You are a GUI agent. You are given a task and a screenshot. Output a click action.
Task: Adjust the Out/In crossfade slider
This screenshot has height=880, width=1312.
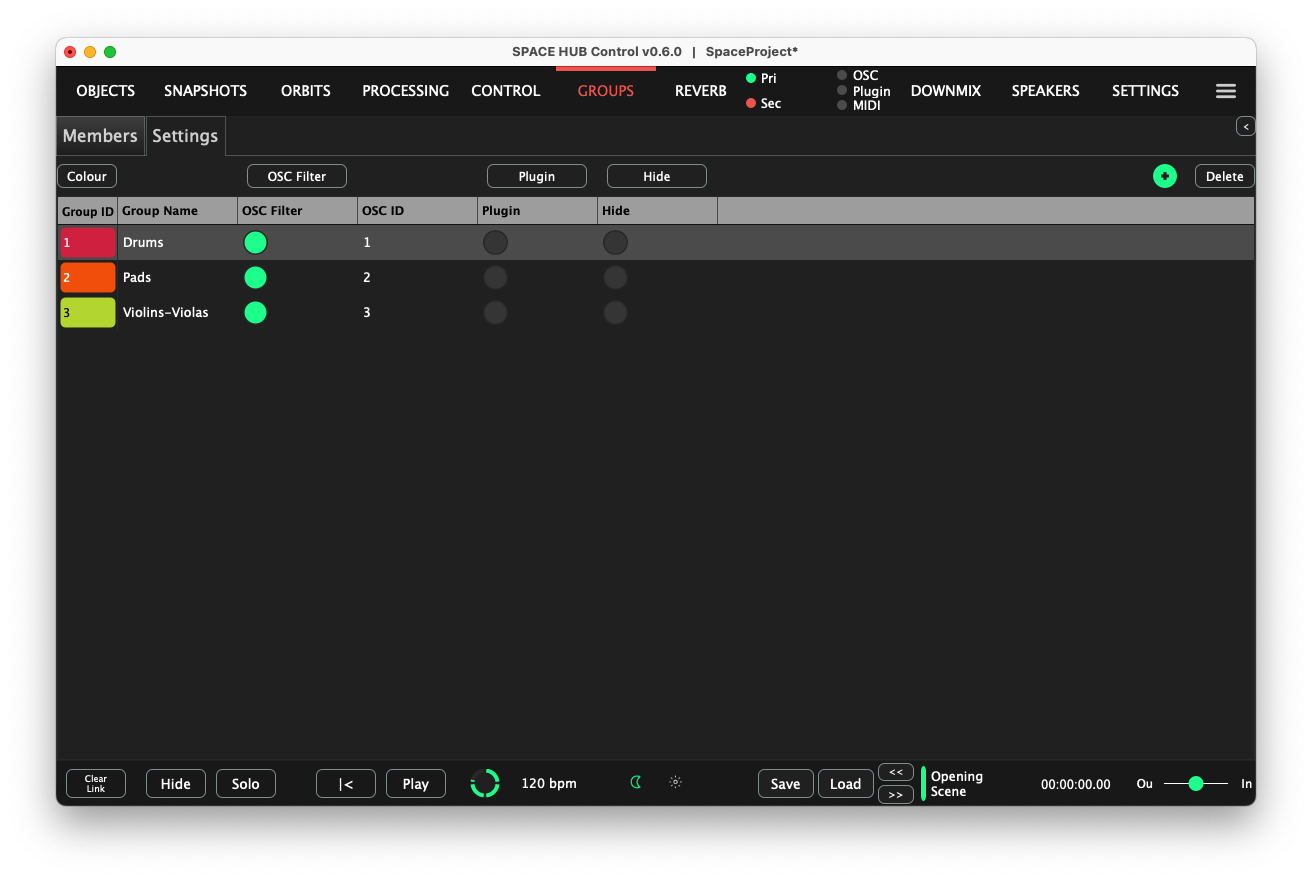pos(1196,784)
